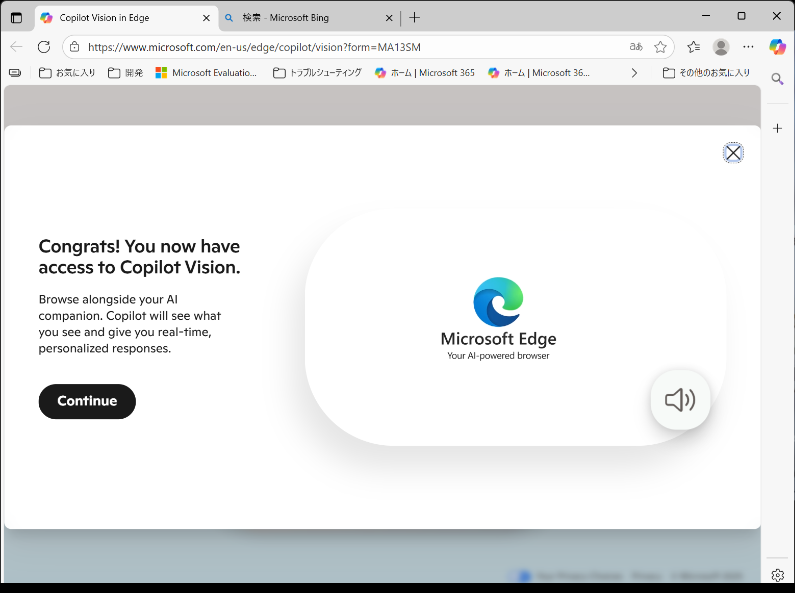Open the translate page icon

click(636, 47)
